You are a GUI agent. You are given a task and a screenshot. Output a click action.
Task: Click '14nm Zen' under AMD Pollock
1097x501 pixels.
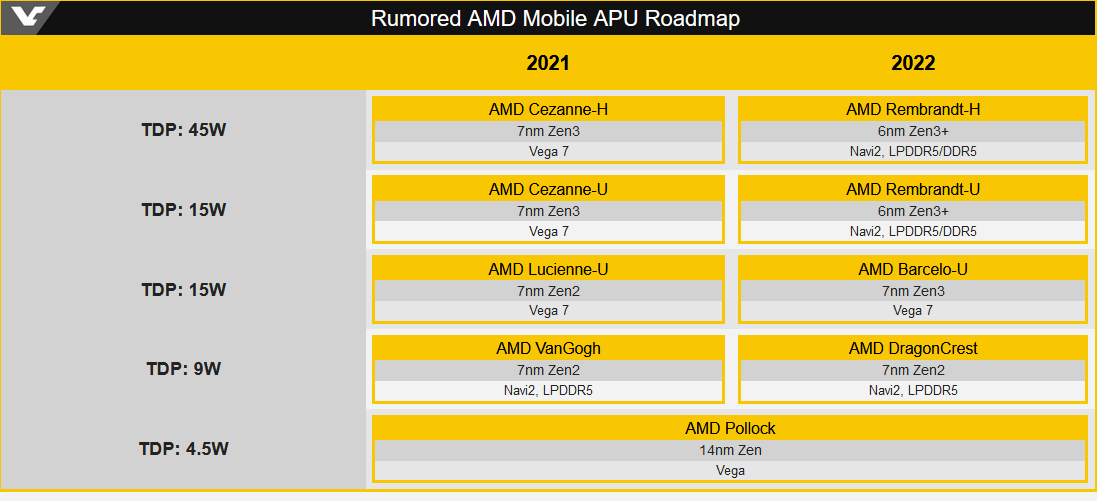pos(730,450)
